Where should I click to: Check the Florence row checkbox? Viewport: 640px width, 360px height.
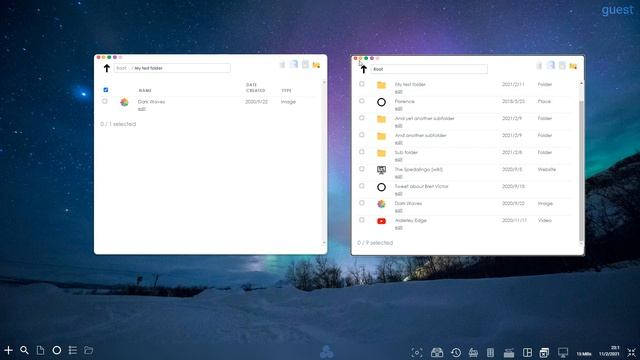(x=362, y=101)
